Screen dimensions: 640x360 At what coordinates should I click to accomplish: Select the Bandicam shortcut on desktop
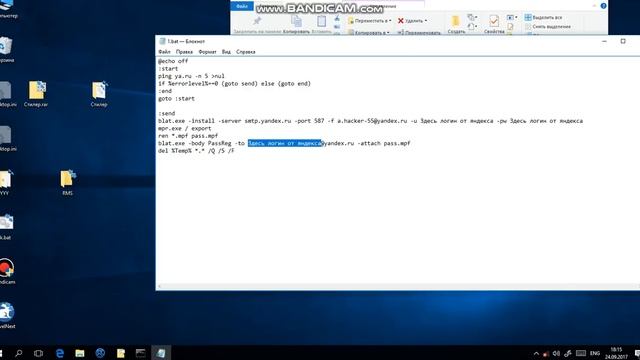[7, 271]
